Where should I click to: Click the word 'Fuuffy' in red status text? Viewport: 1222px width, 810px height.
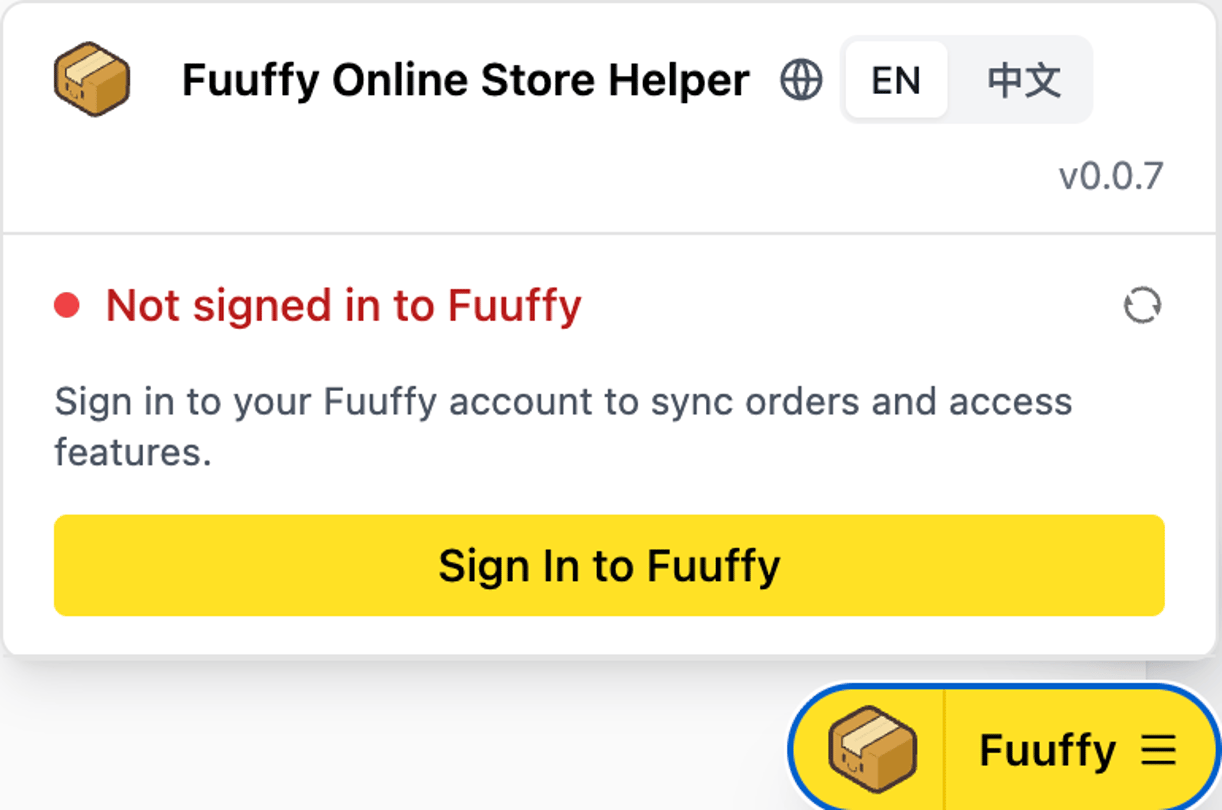tap(514, 306)
